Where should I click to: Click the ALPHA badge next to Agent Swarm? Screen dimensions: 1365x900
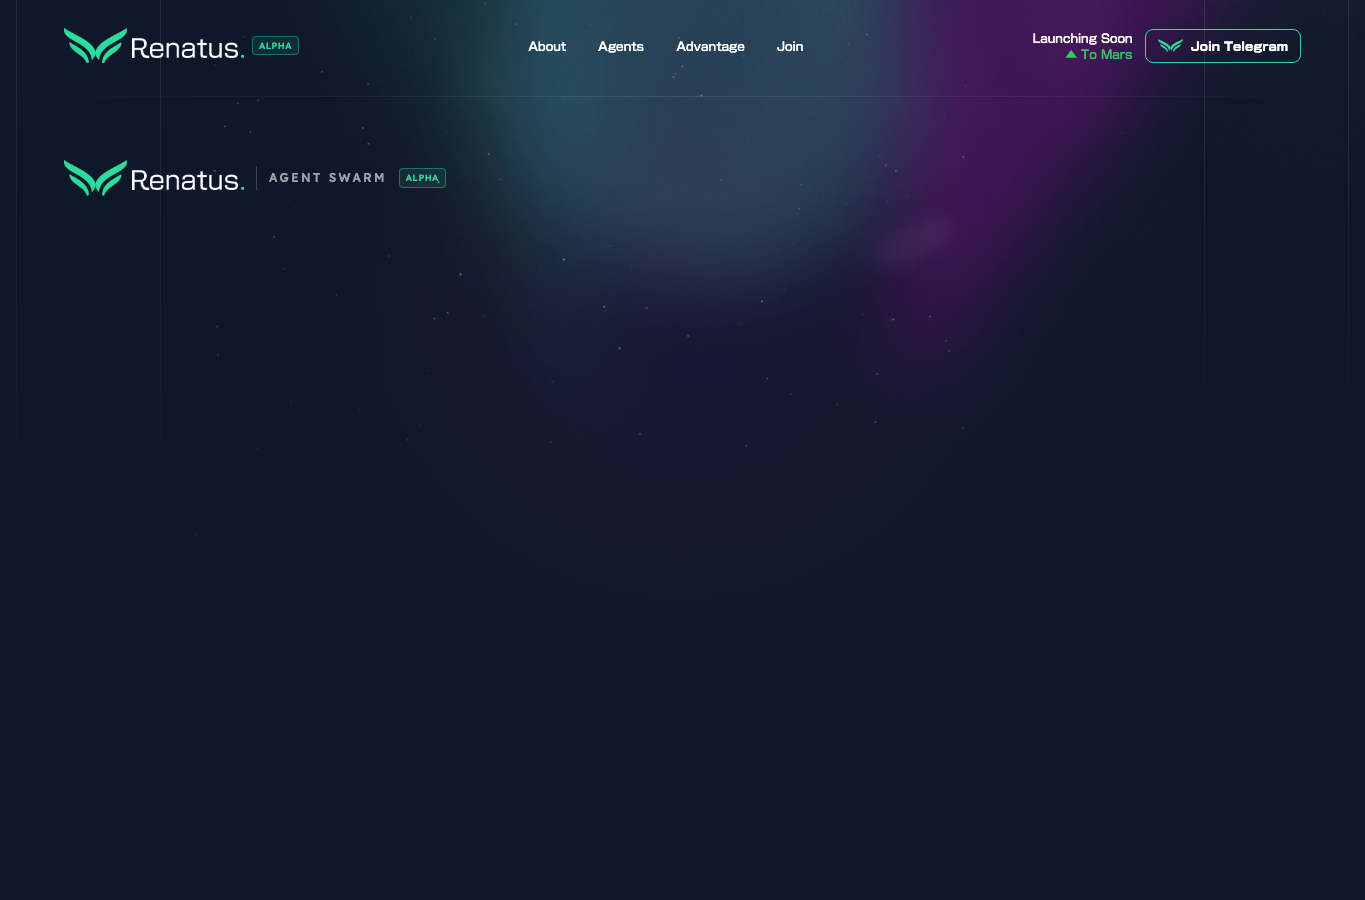422,178
